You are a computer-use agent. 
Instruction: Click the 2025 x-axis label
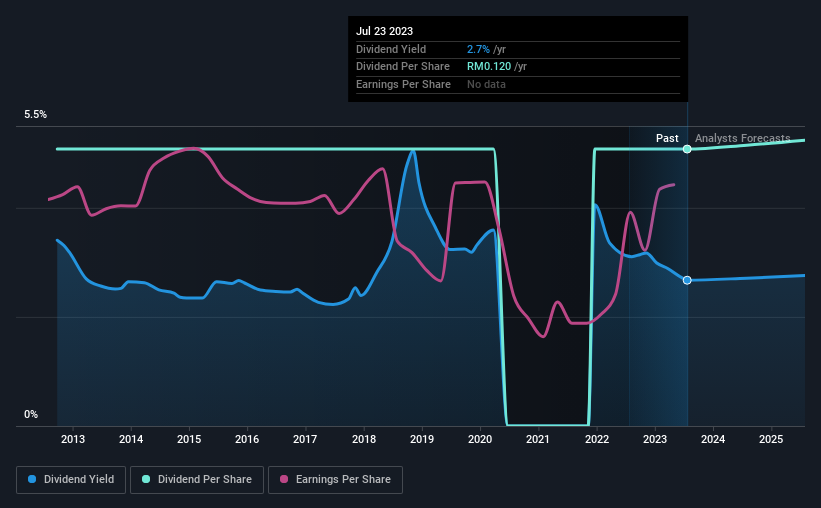(x=771, y=439)
